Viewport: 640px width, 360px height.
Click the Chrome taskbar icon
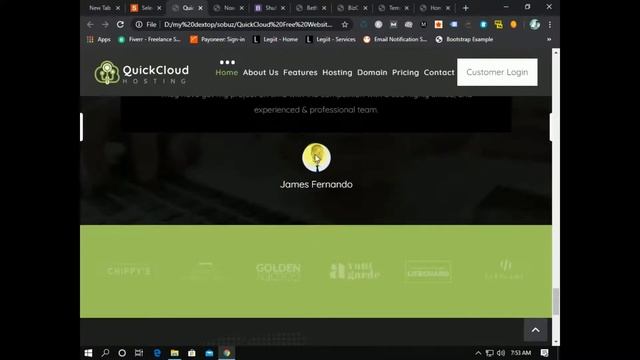[227, 353]
